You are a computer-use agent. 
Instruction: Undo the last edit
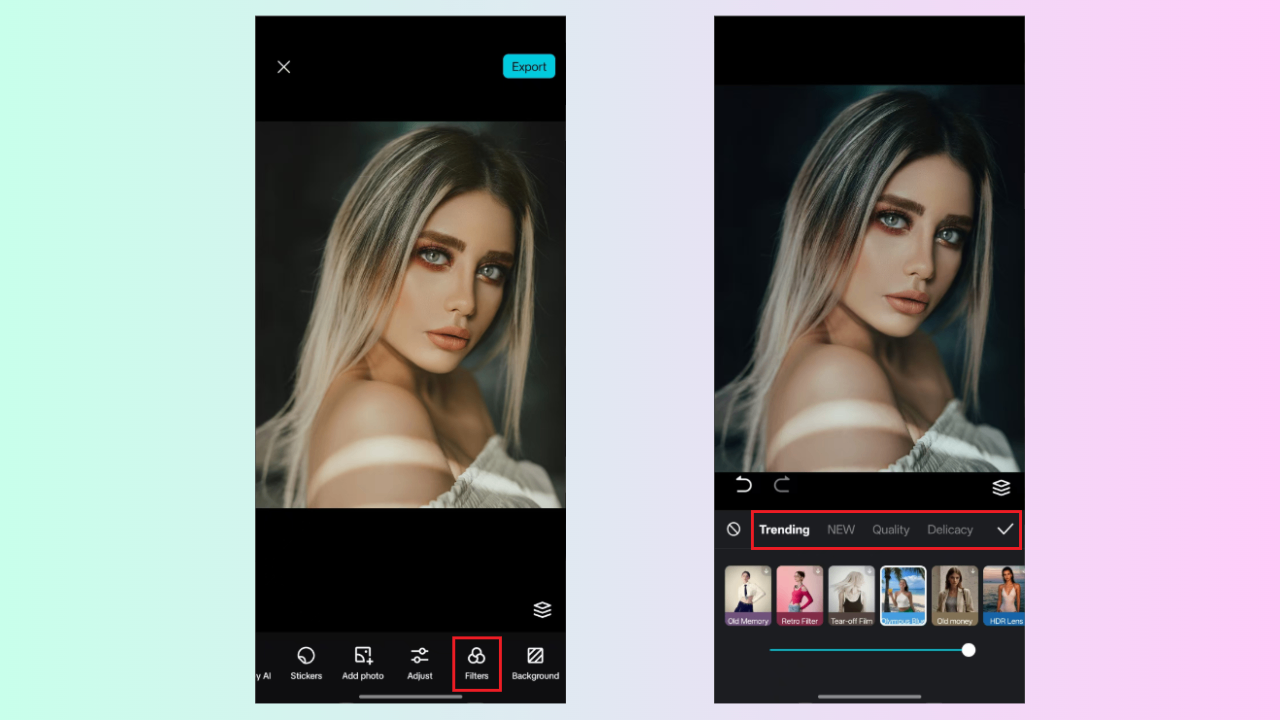pyautogui.click(x=742, y=485)
